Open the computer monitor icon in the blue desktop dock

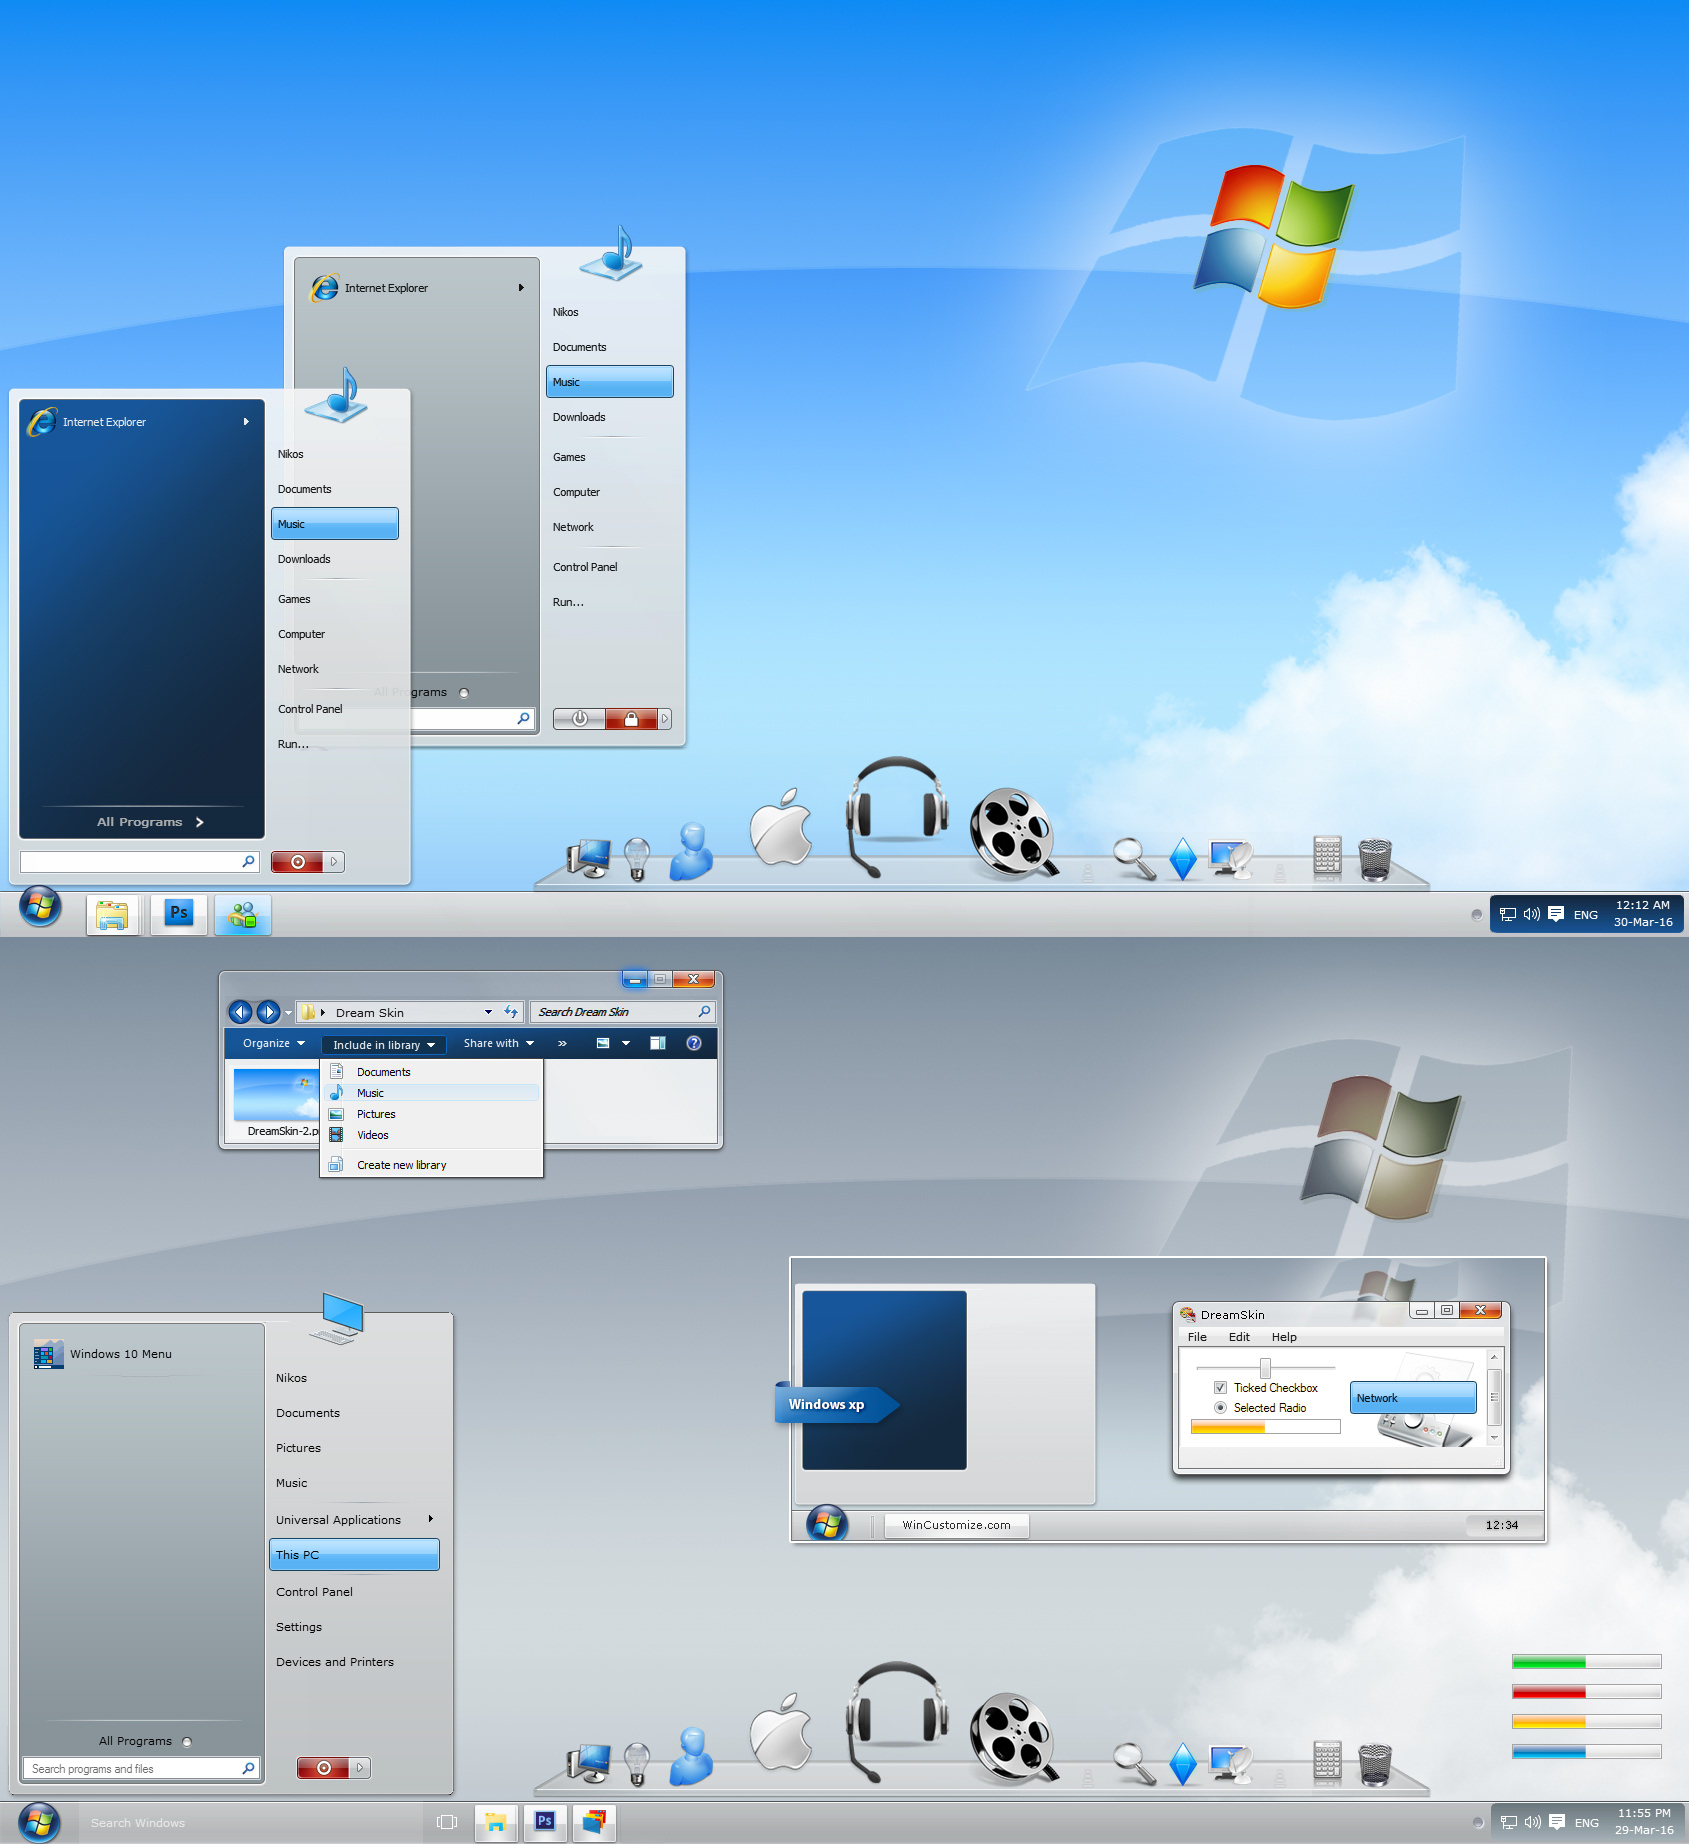click(x=588, y=859)
